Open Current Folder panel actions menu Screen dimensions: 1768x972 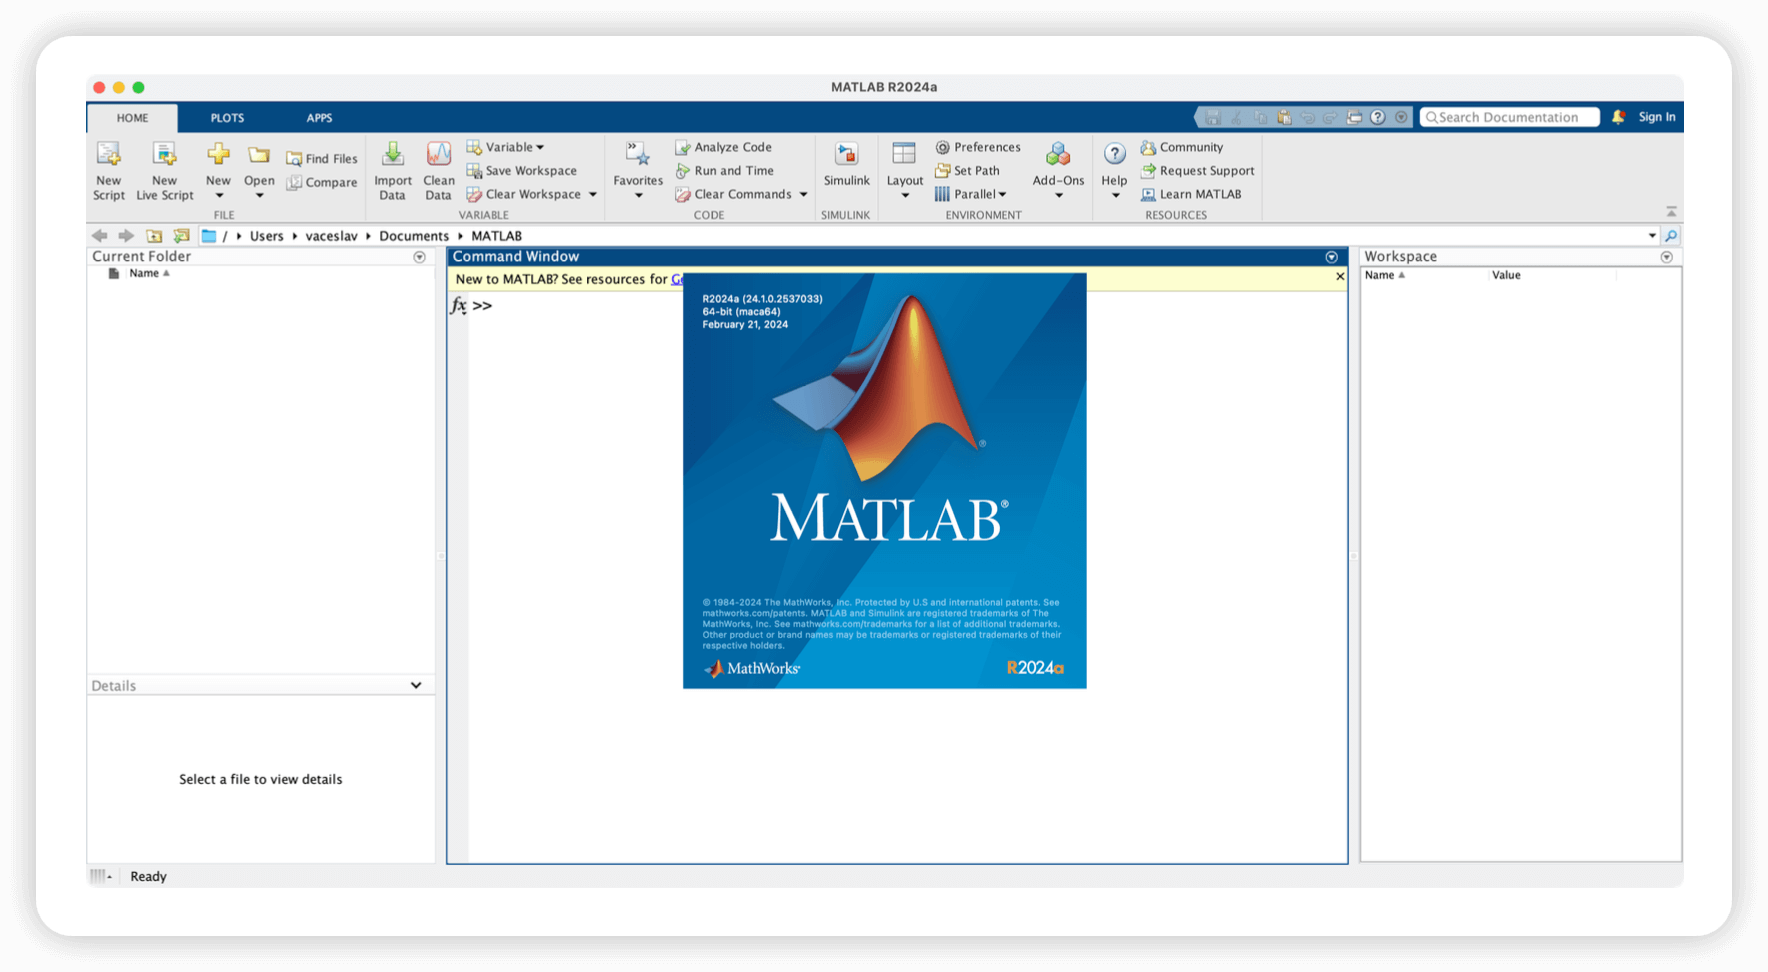419,257
